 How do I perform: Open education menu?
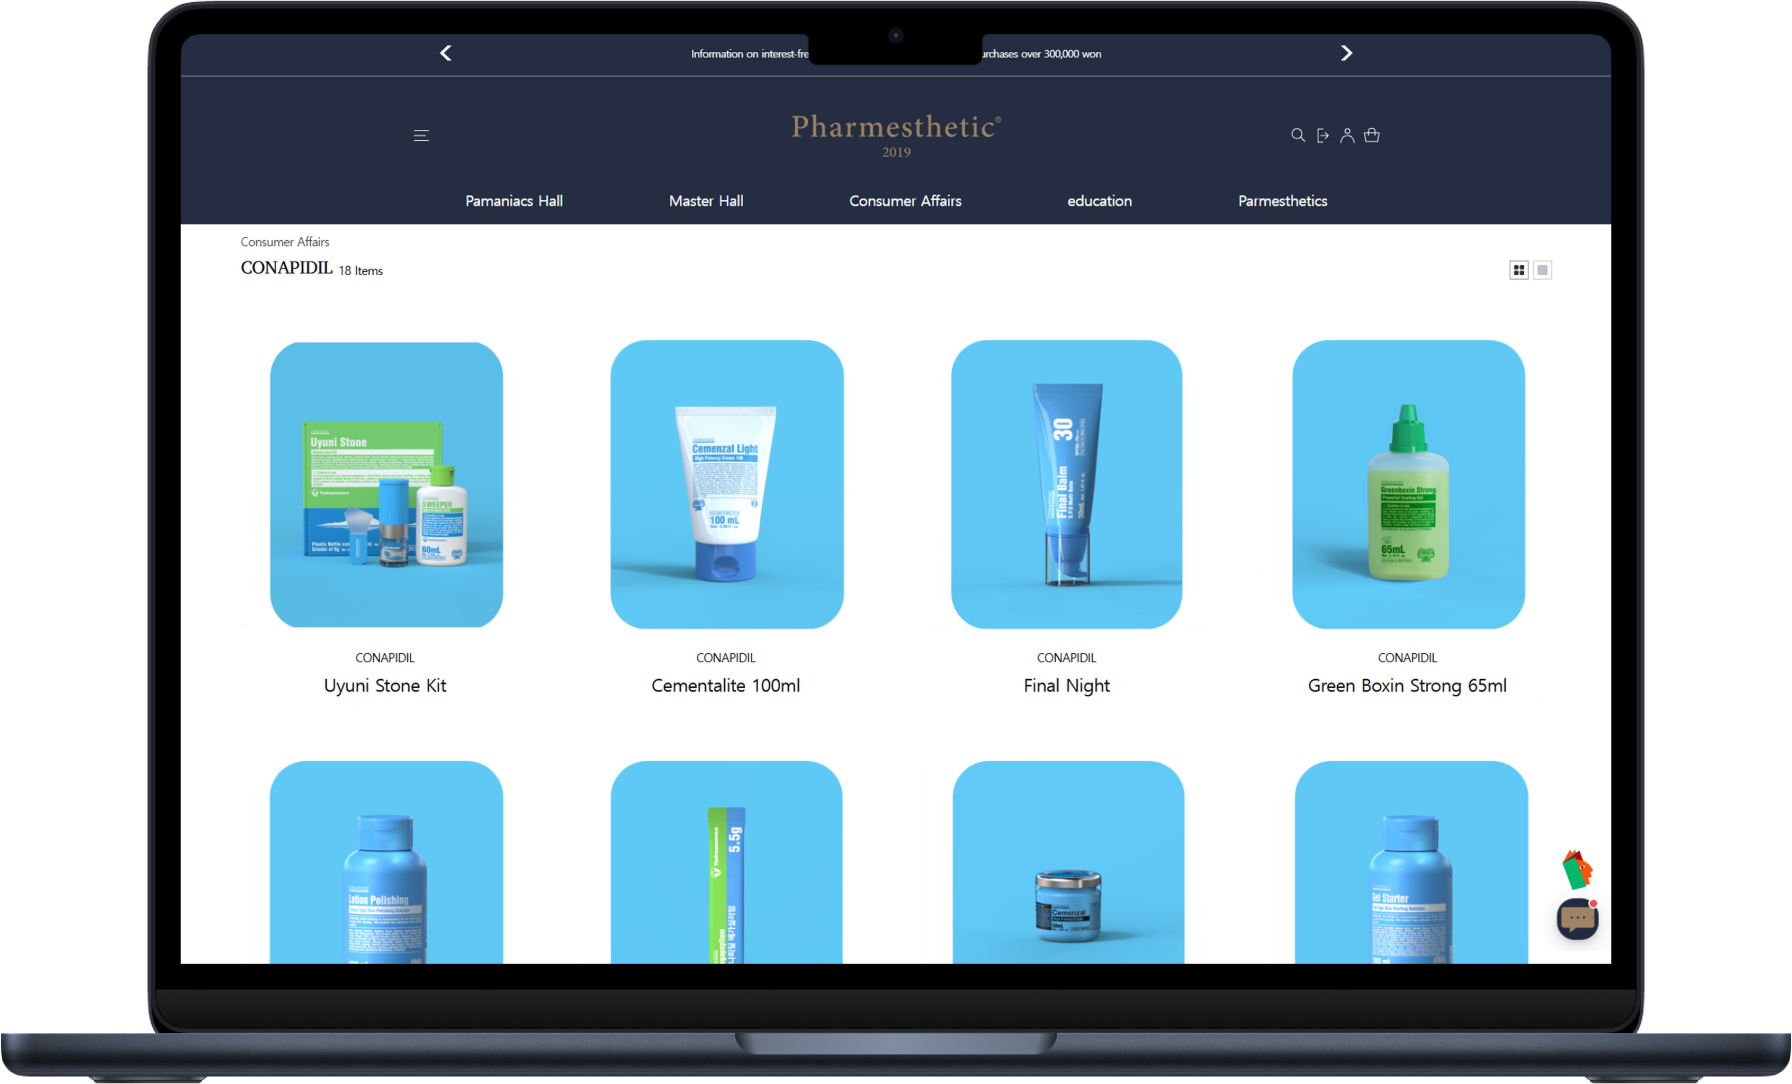[1099, 201]
